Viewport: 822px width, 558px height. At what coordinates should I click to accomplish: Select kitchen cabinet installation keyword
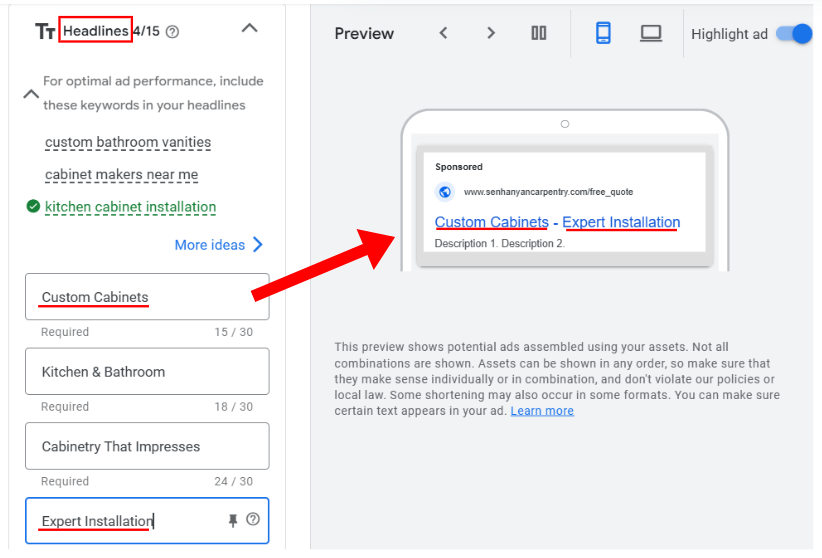tap(130, 207)
